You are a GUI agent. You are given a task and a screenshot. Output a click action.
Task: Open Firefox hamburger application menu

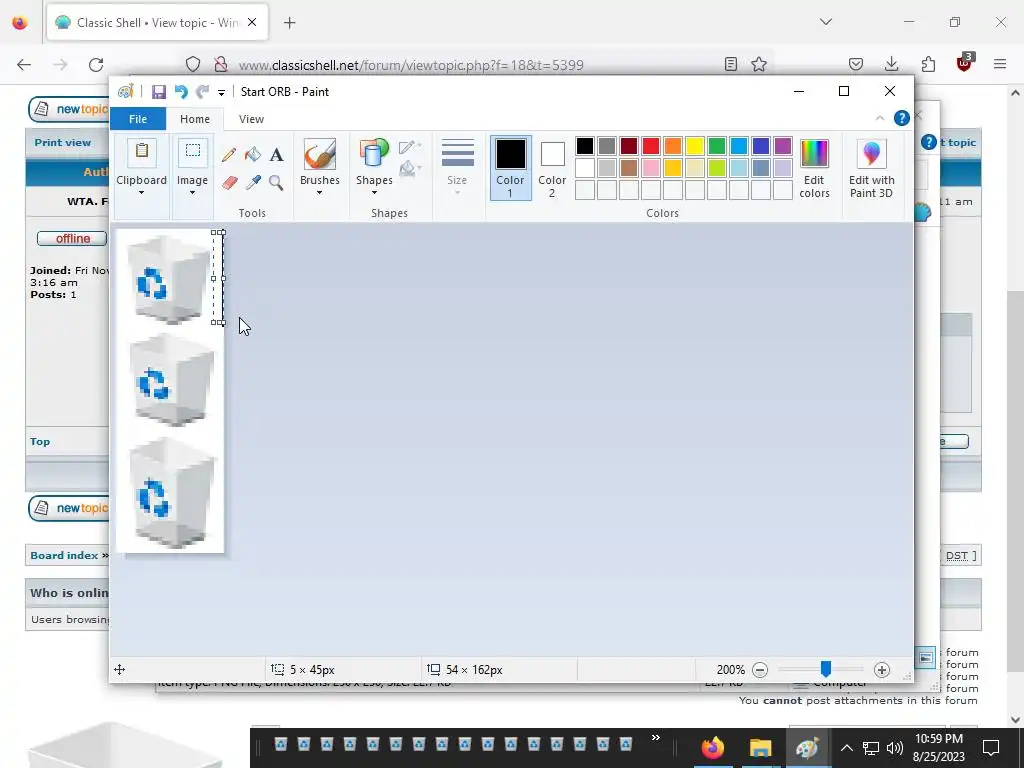(1000, 64)
